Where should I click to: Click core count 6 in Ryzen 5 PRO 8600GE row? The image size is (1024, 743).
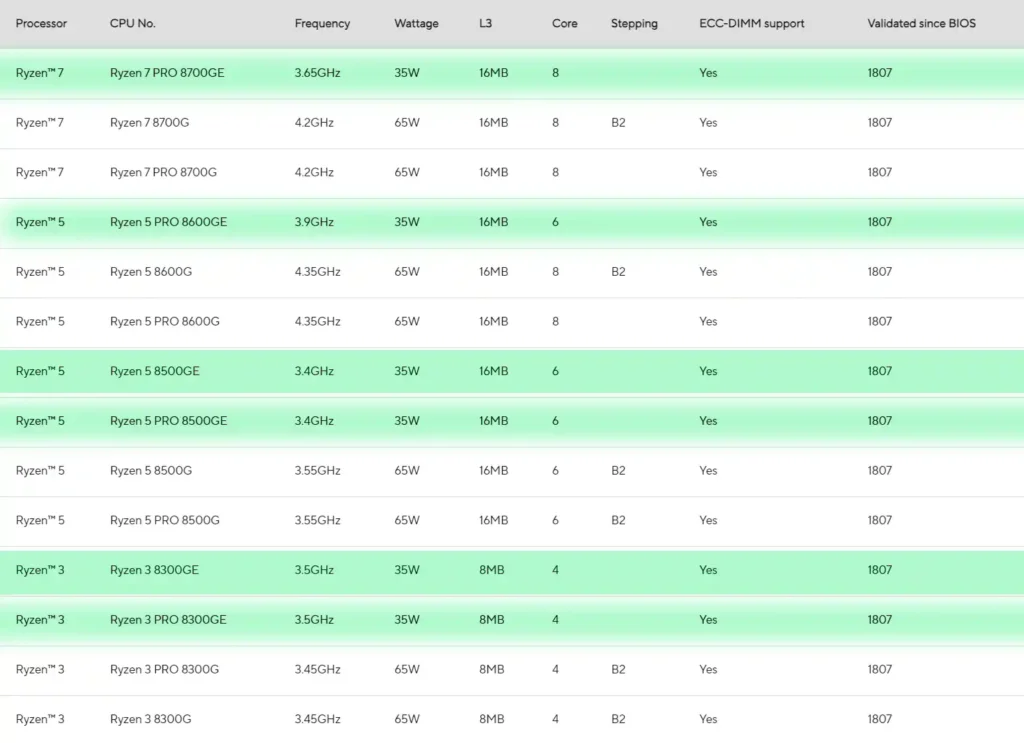pos(555,222)
